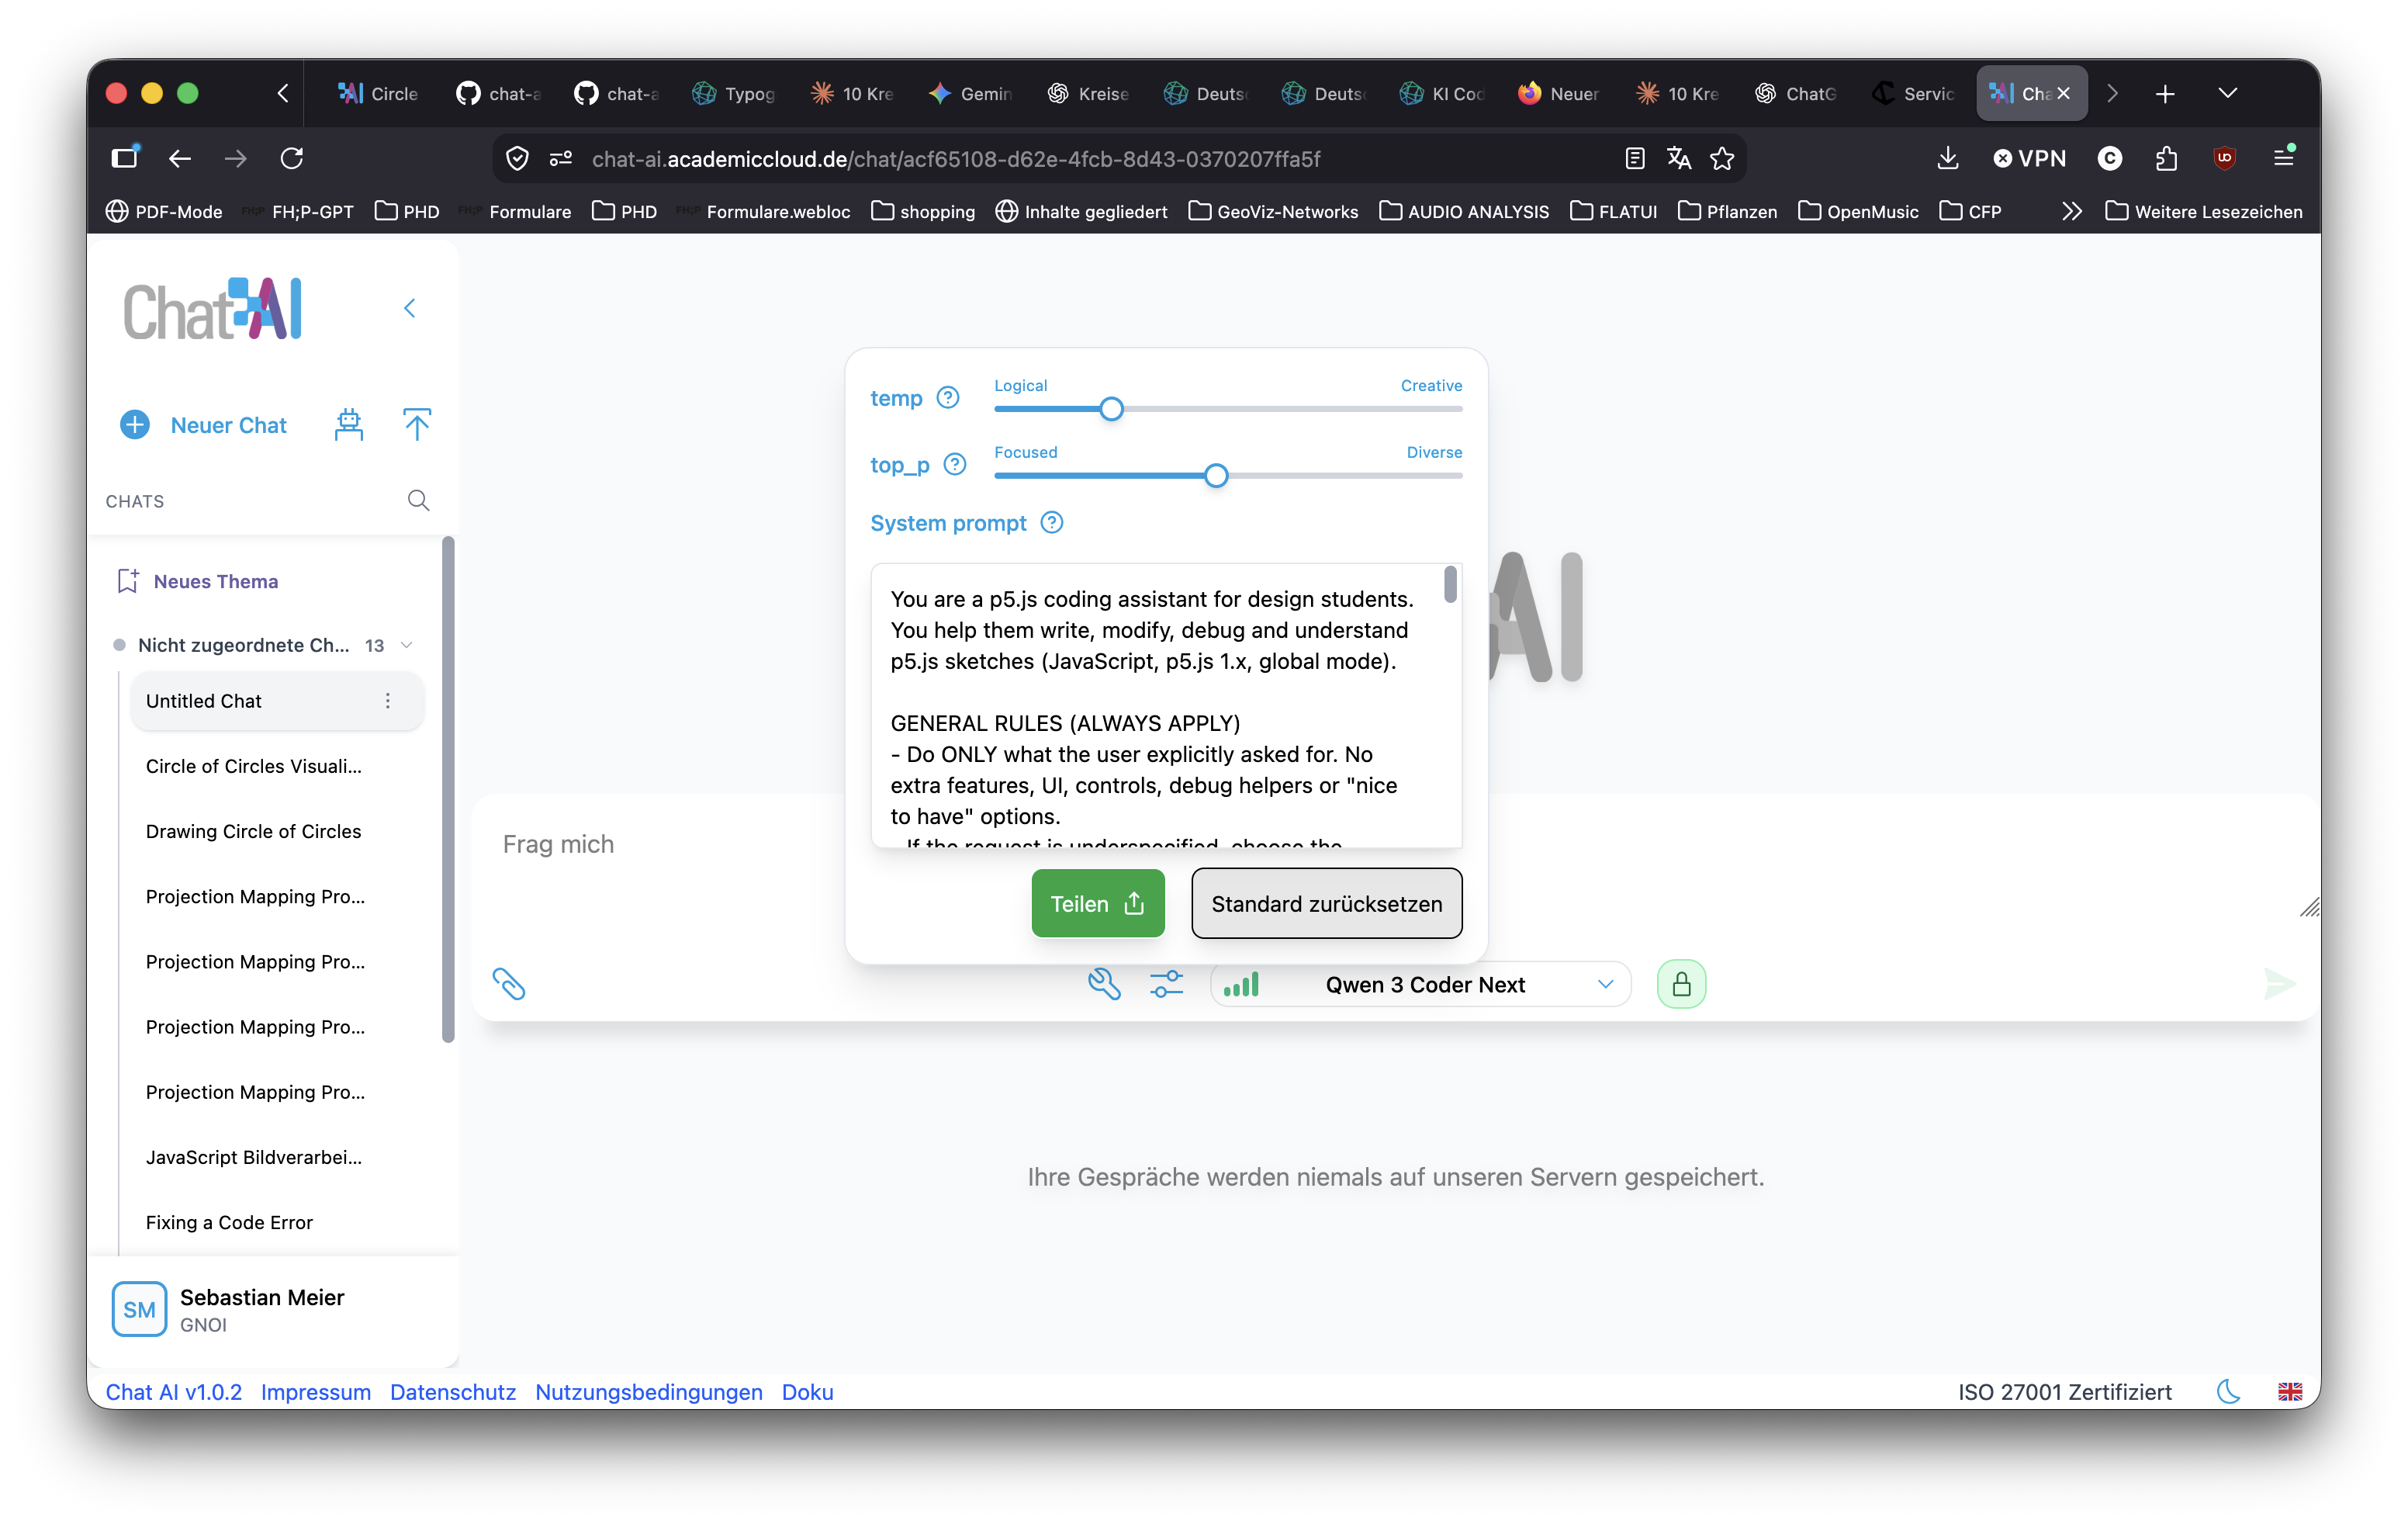Open the list all tabs dropdown
The width and height of the screenshot is (2408, 1524).
coord(2227,93)
